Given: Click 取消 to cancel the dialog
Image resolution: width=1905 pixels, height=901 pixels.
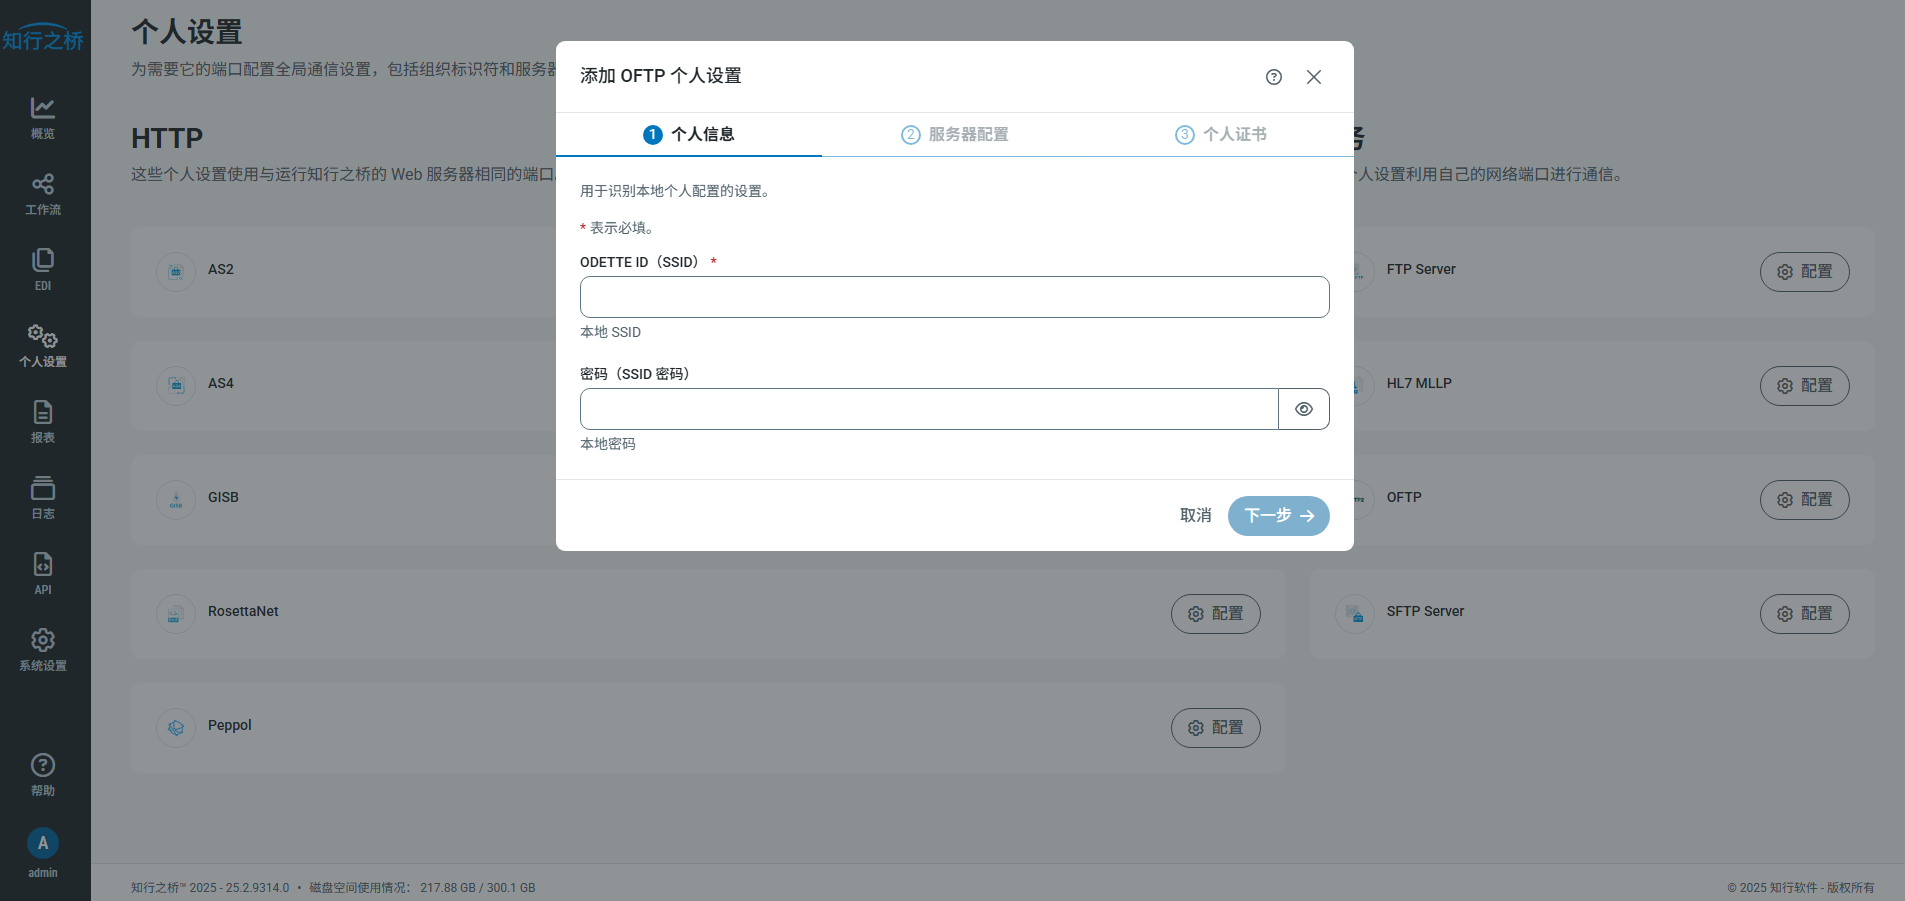Looking at the screenshot, I should pos(1195,516).
